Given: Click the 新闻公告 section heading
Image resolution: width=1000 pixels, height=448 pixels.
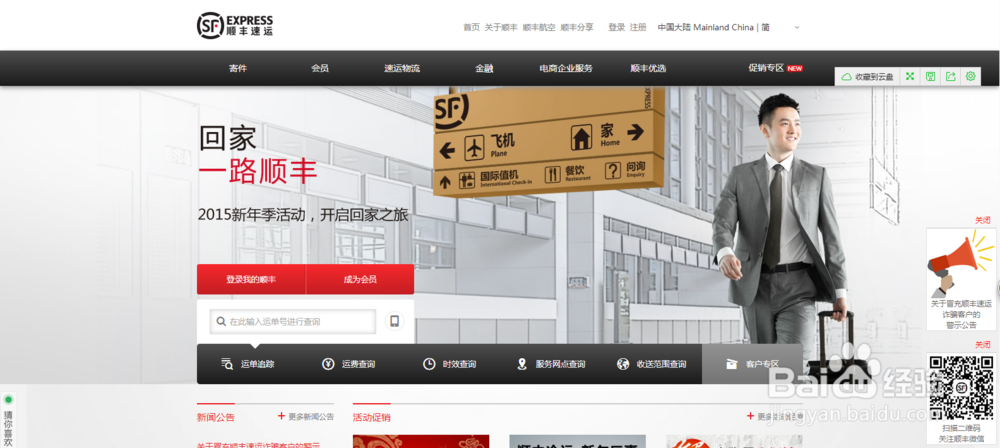Looking at the screenshot, I should [216, 417].
